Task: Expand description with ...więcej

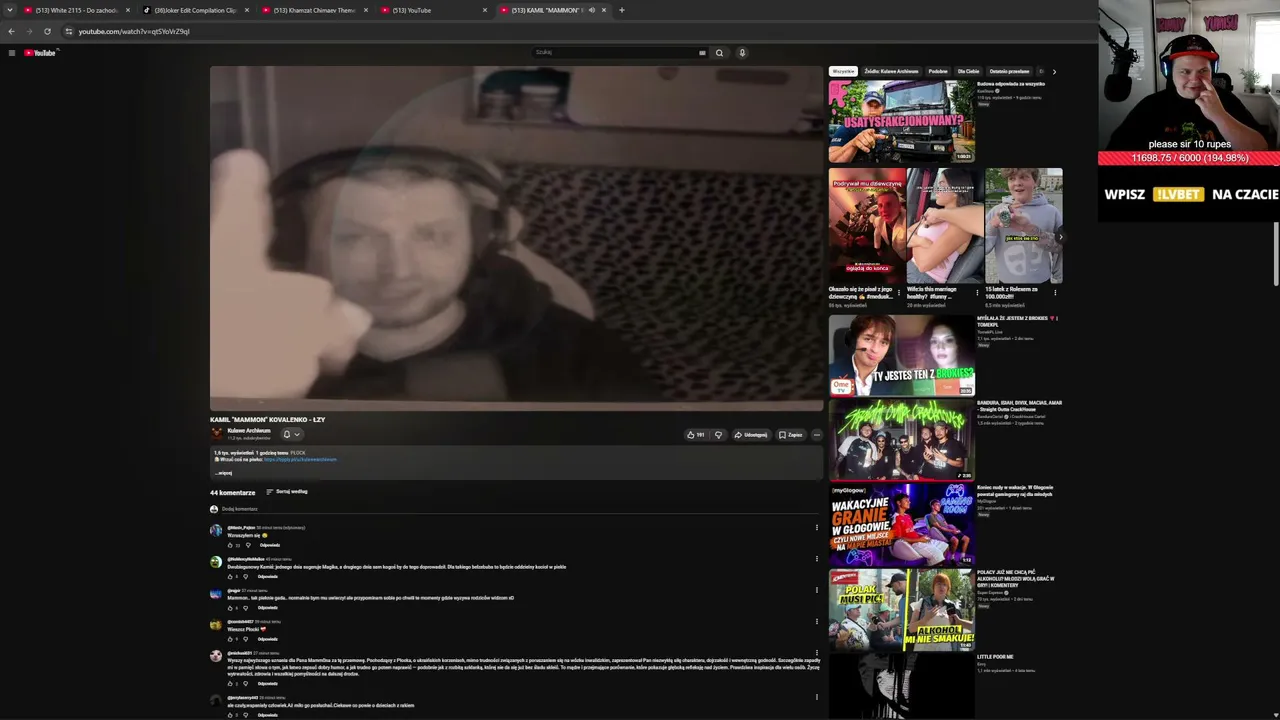Action: pos(223,473)
